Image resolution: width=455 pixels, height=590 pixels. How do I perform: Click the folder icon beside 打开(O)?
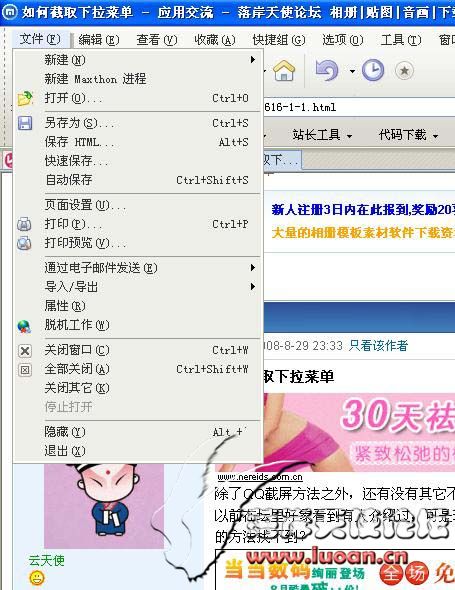tap(25, 98)
